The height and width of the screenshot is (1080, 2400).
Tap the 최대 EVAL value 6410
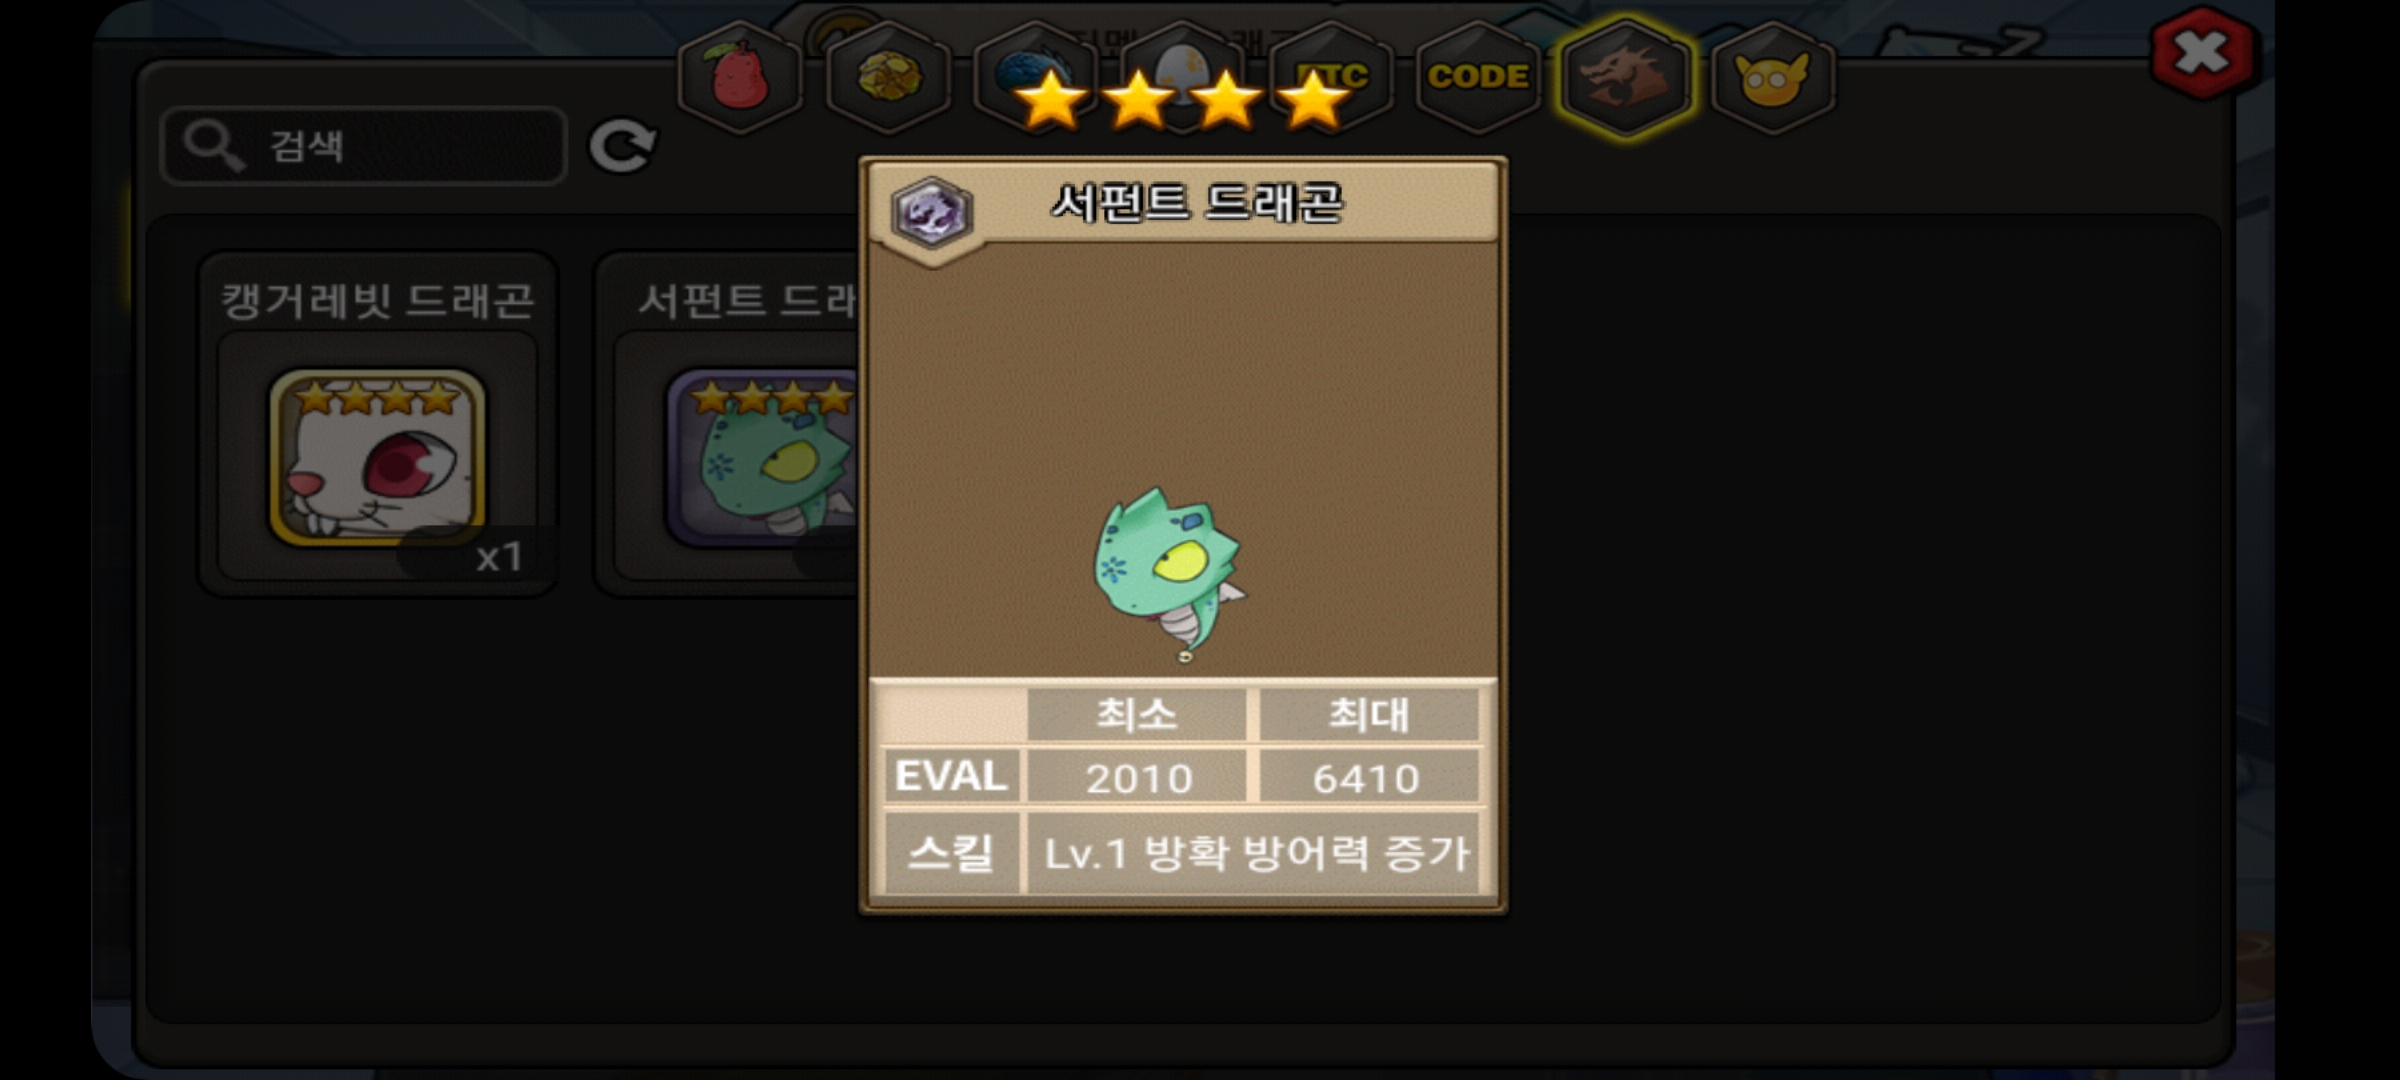click(x=1368, y=777)
